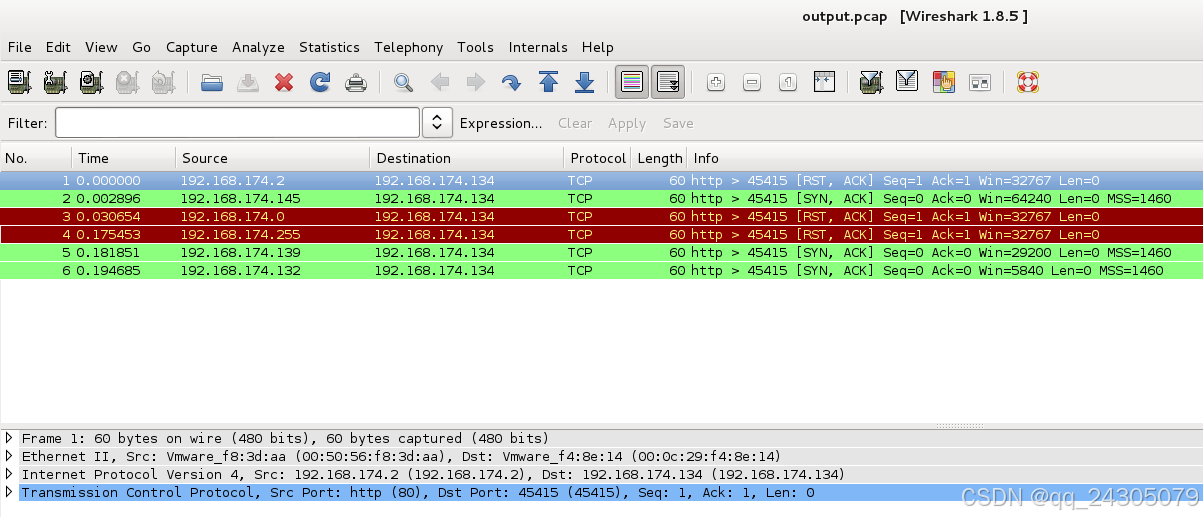Viewport: 1203px width, 517px height.
Task: Sort by the Destination column header
Action: [x=467, y=158]
